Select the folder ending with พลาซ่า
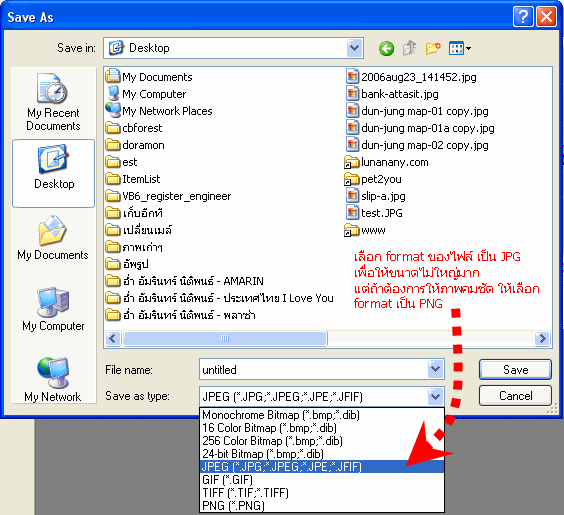The height and width of the screenshot is (515, 564). click(181, 315)
